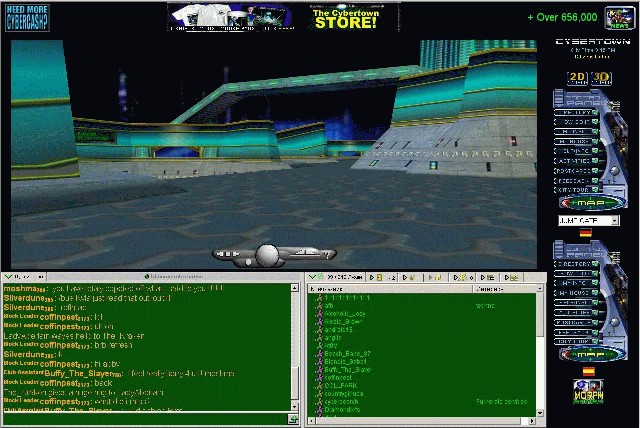
Task: Open Feedback in the upper star panel
Action: pyautogui.click(x=576, y=180)
